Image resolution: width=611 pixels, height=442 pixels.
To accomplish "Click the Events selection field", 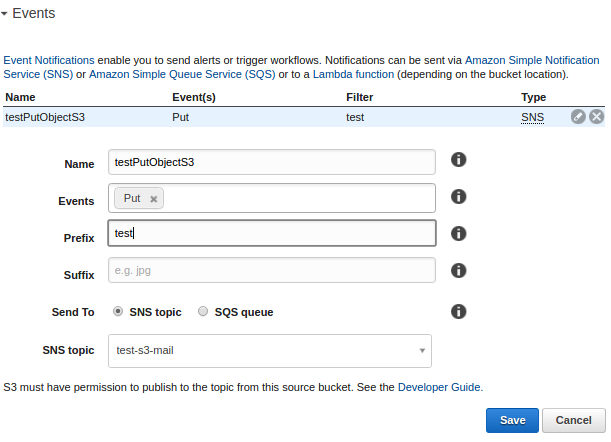I will [272, 198].
